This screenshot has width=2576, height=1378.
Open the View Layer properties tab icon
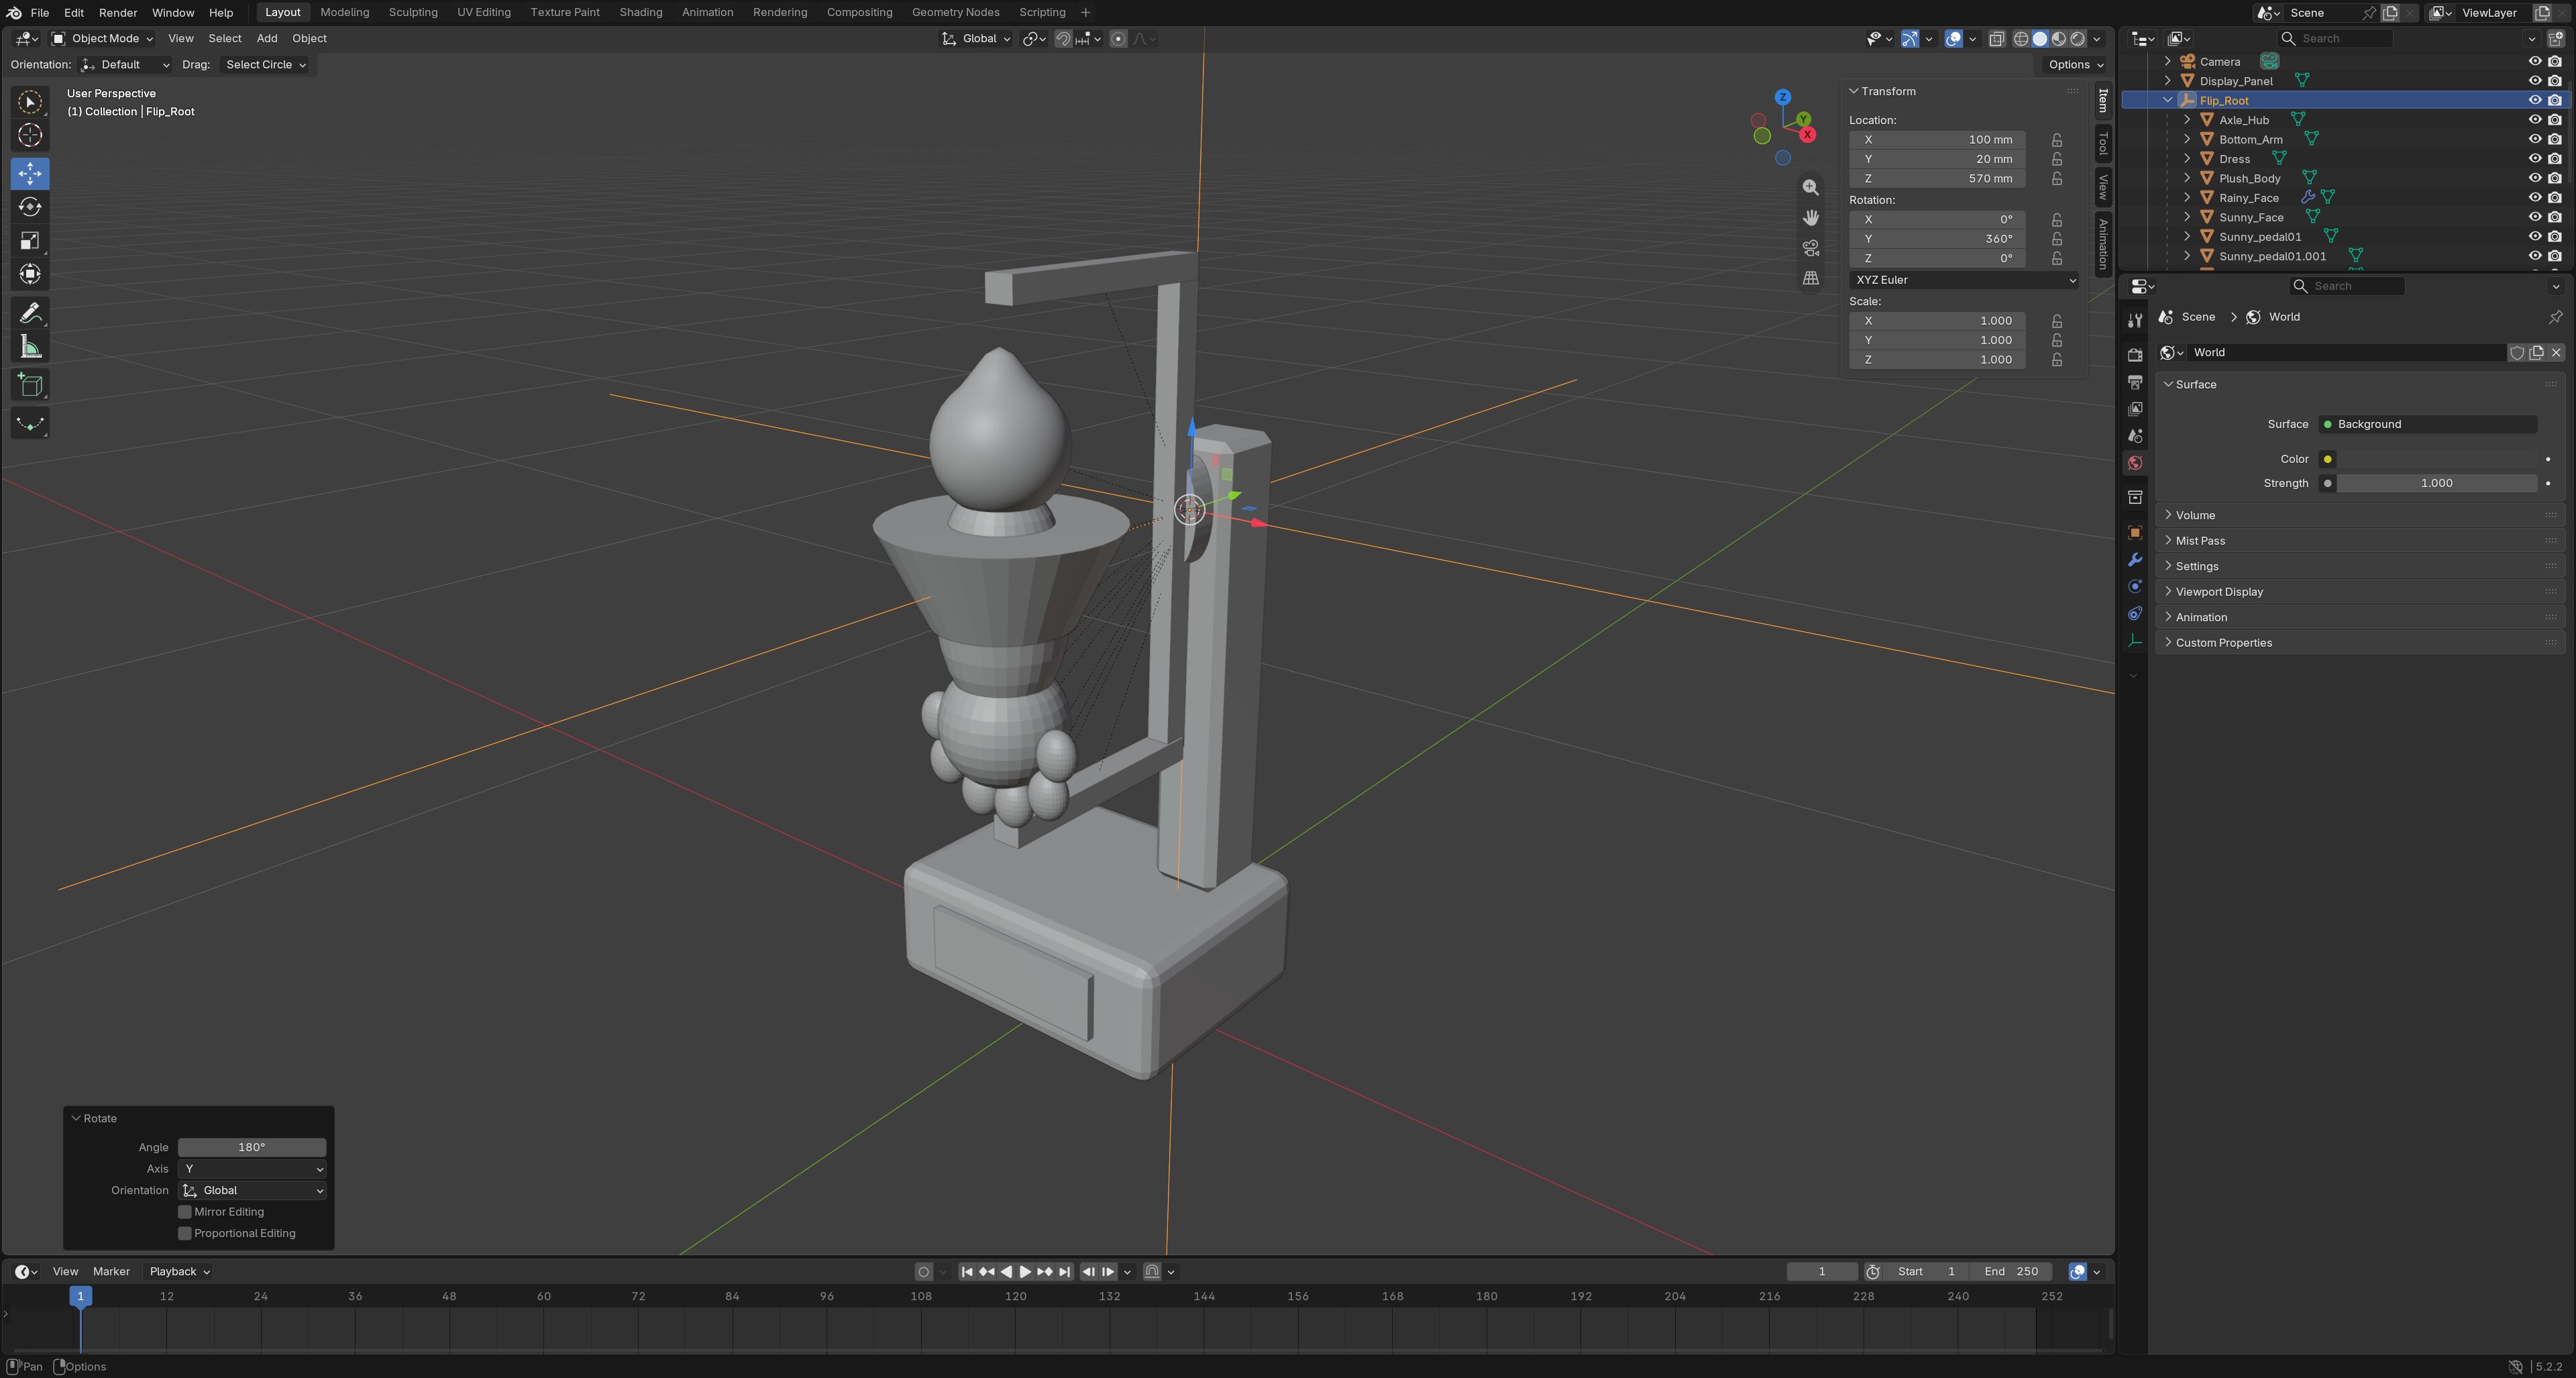pos(2134,409)
